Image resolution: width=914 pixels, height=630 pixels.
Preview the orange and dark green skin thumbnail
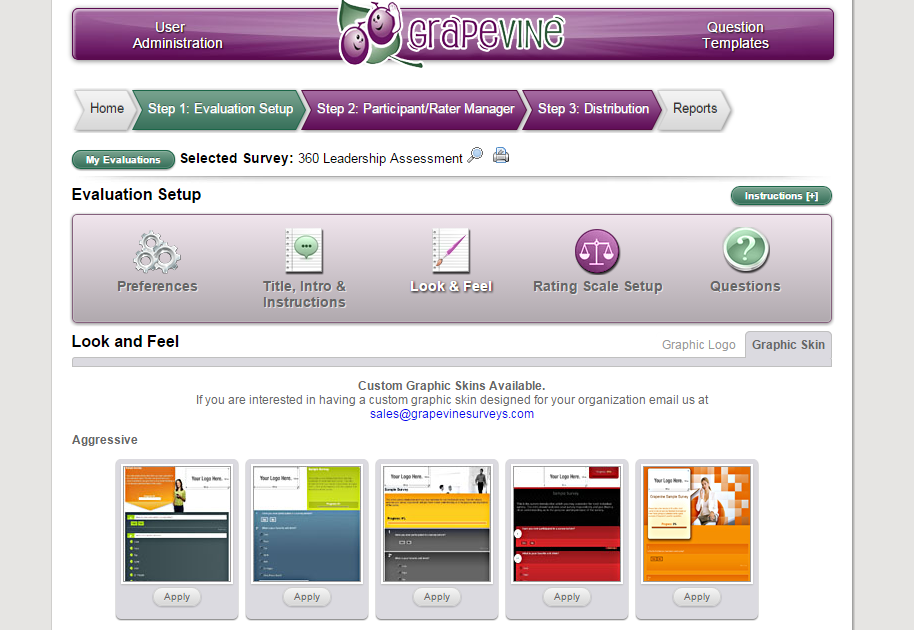click(x=177, y=524)
